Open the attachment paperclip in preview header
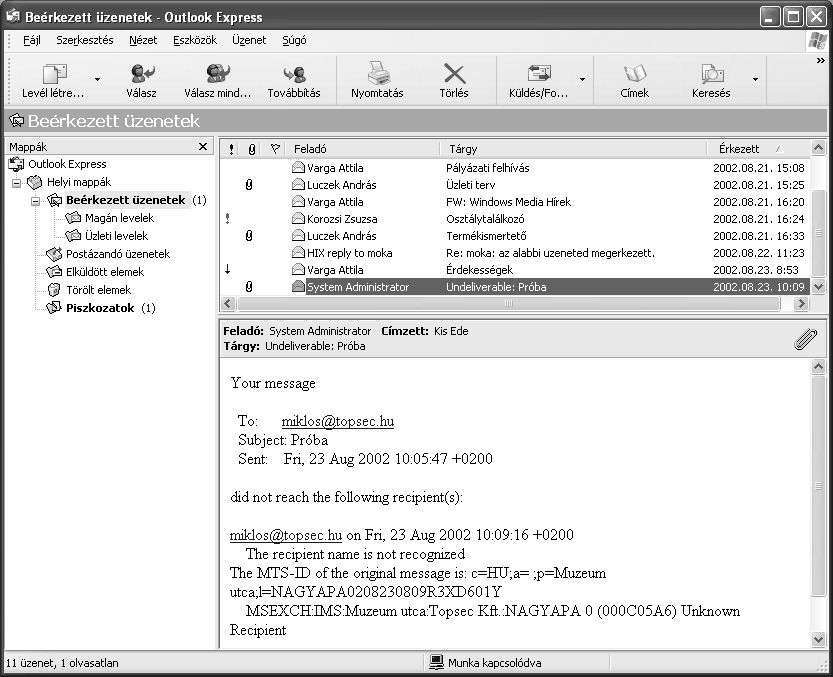The height and width of the screenshot is (677, 833). tap(805, 339)
